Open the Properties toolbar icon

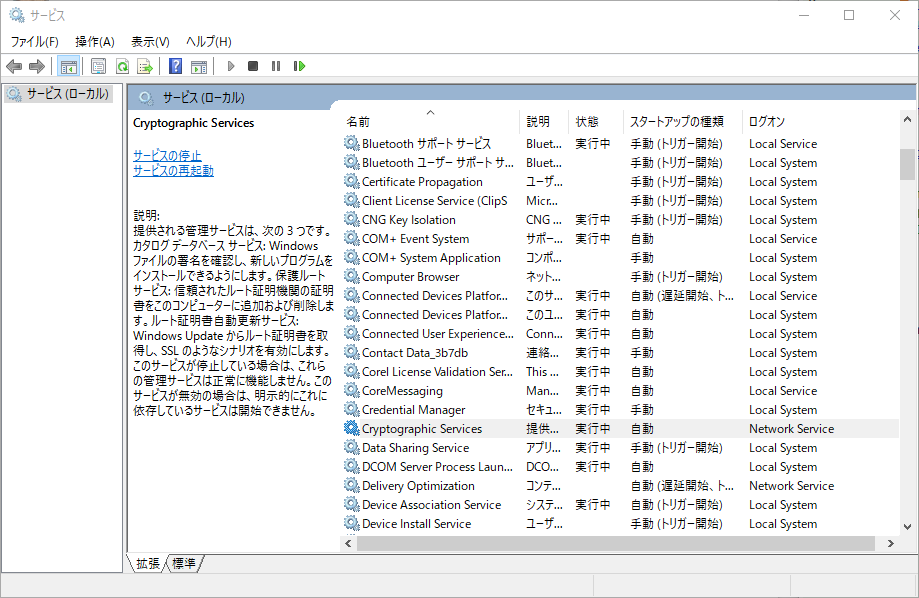(98, 66)
